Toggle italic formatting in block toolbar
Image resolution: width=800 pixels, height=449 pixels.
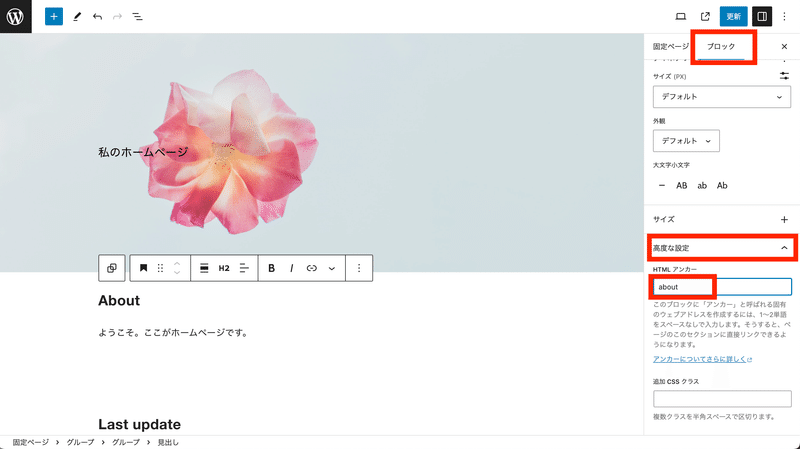click(x=291, y=268)
